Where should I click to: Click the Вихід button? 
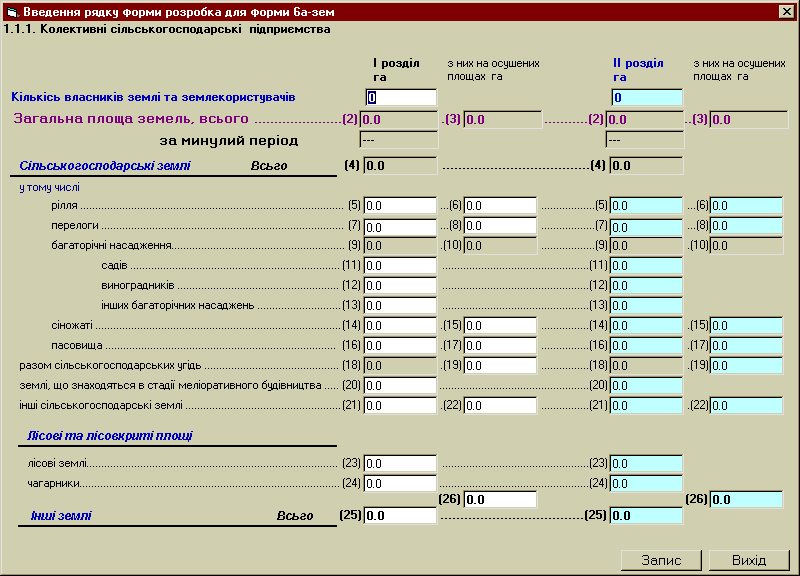(749, 560)
